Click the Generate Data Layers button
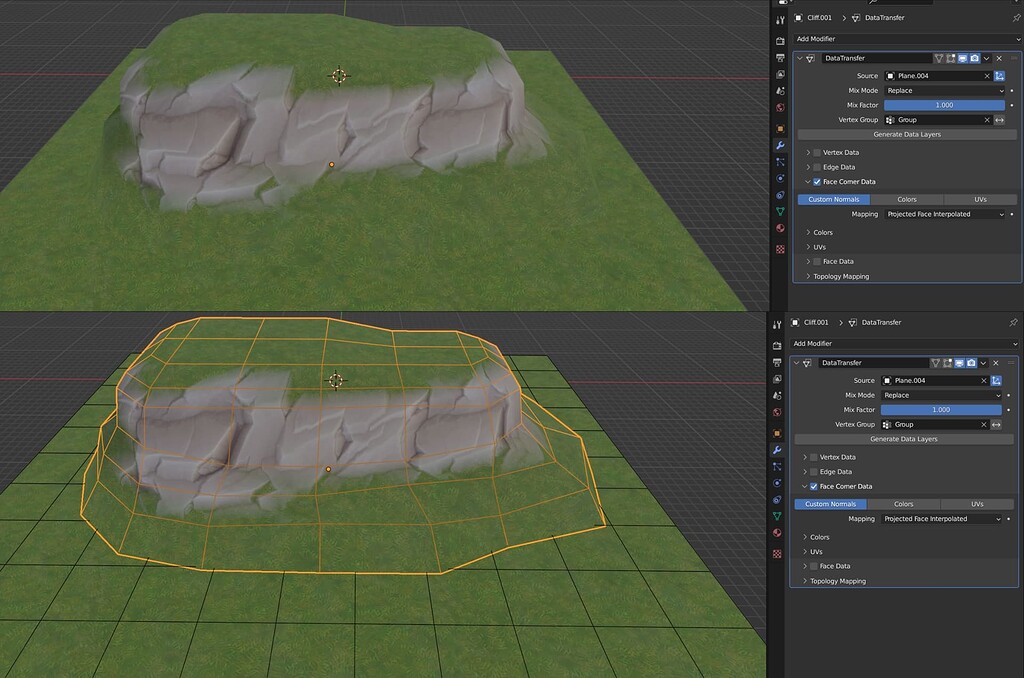Screen dimensions: 1024x678 905,134
